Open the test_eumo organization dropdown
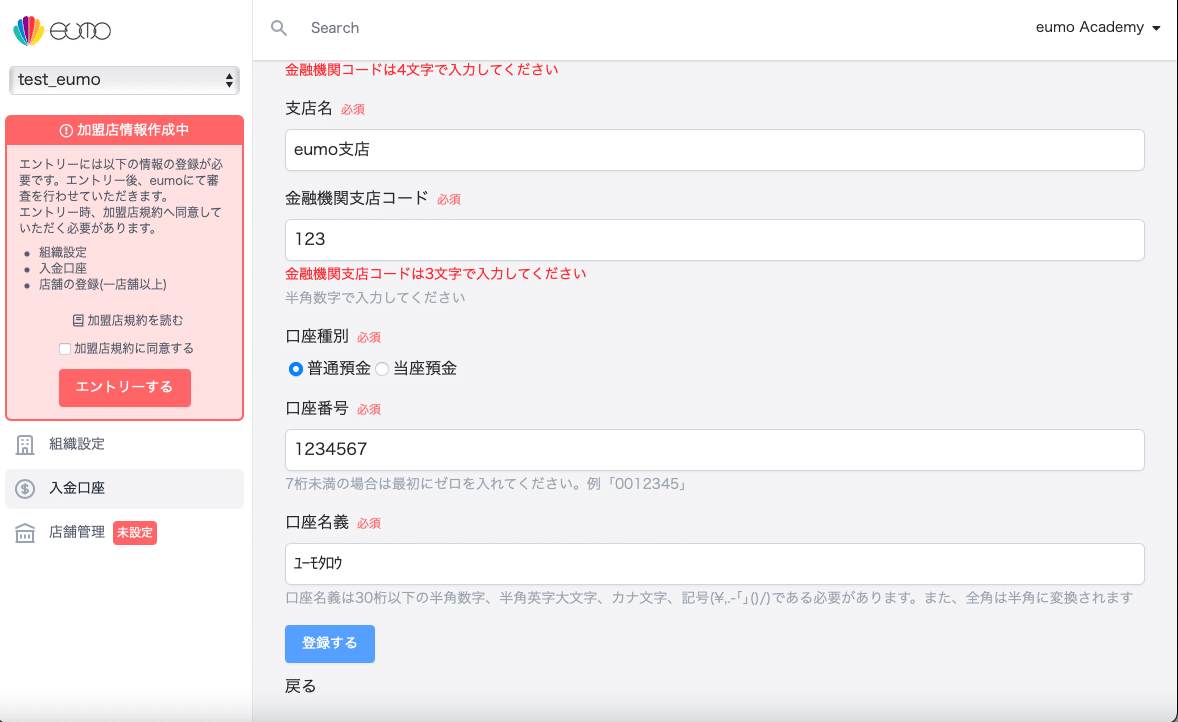 tap(125, 80)
